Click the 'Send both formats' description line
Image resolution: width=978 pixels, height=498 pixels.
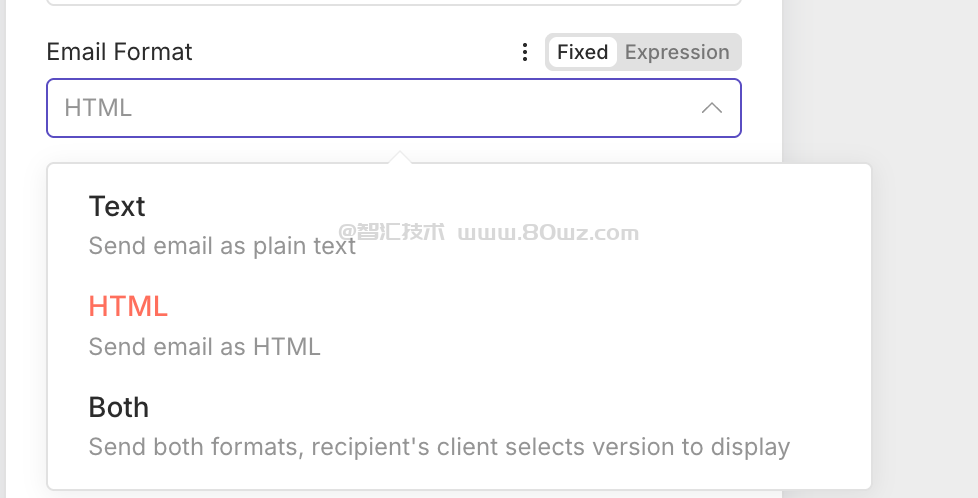(439, 447)
